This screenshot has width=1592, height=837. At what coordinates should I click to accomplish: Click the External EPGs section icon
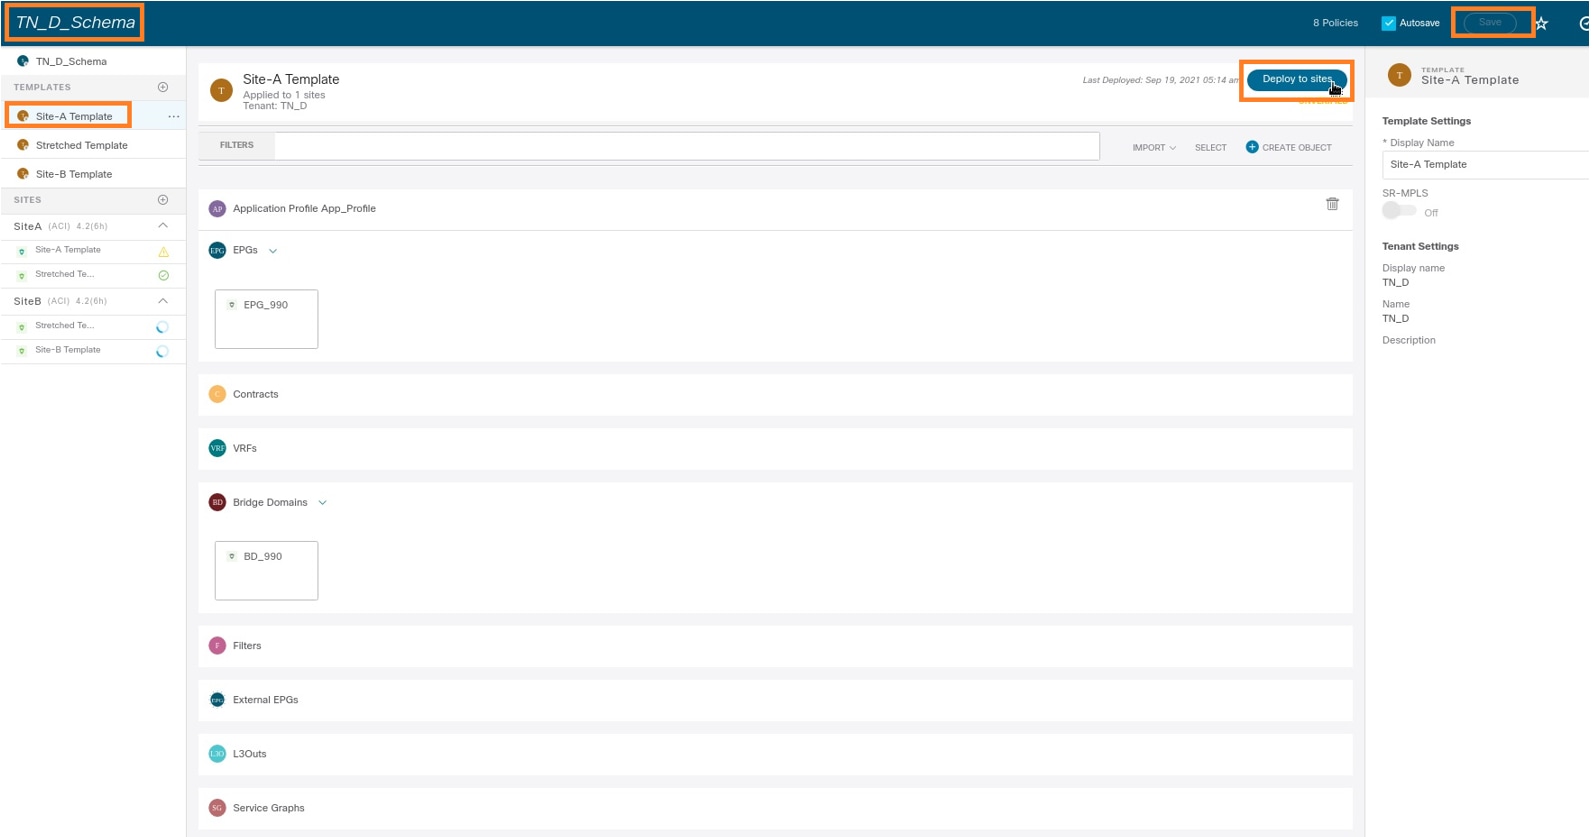(x=217, y=700)
